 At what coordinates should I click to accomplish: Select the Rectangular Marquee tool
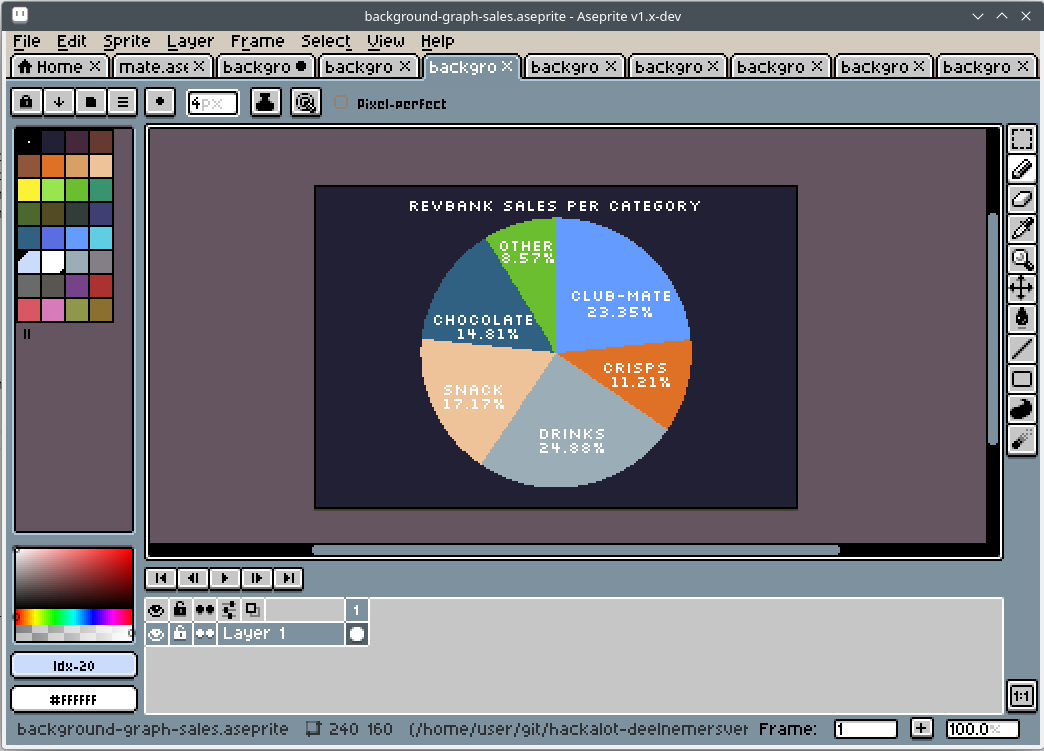coord(1021,139)
